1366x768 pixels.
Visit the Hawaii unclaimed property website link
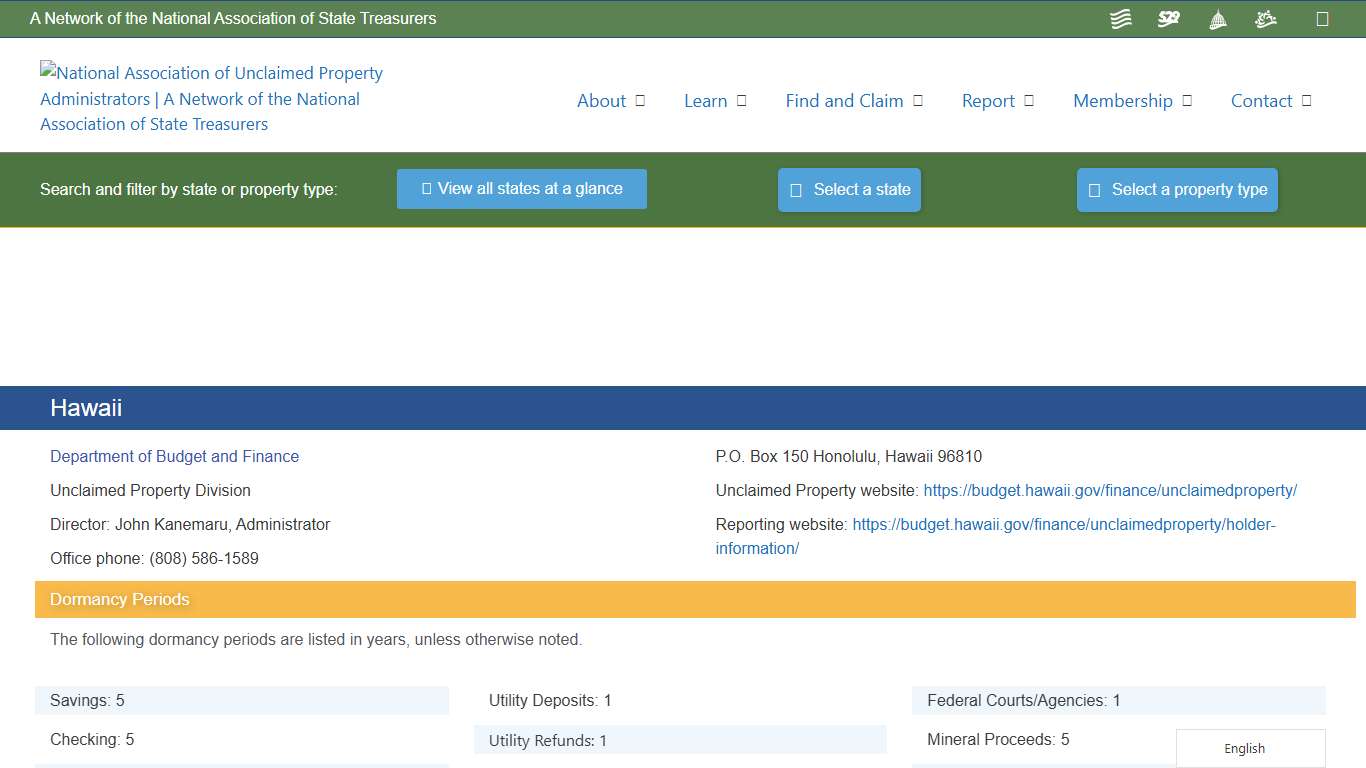1110,490
